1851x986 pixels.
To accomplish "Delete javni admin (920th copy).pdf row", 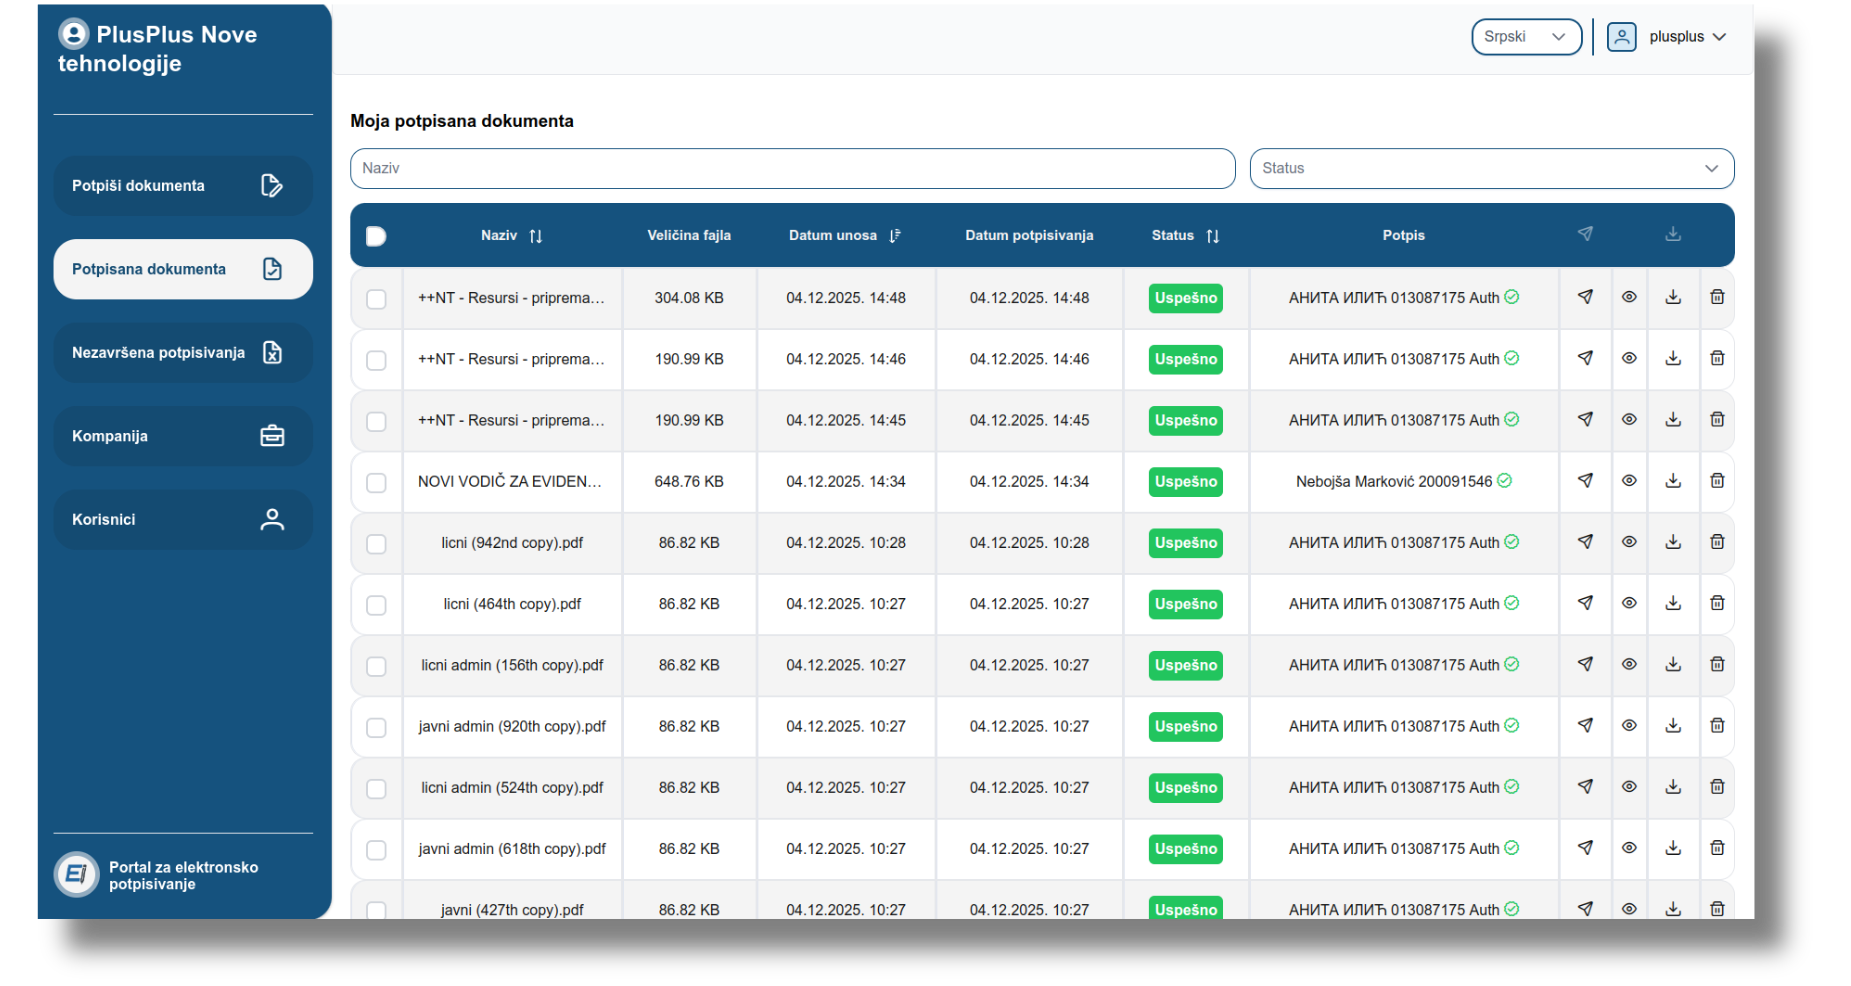I will (x=1717, y=726).
